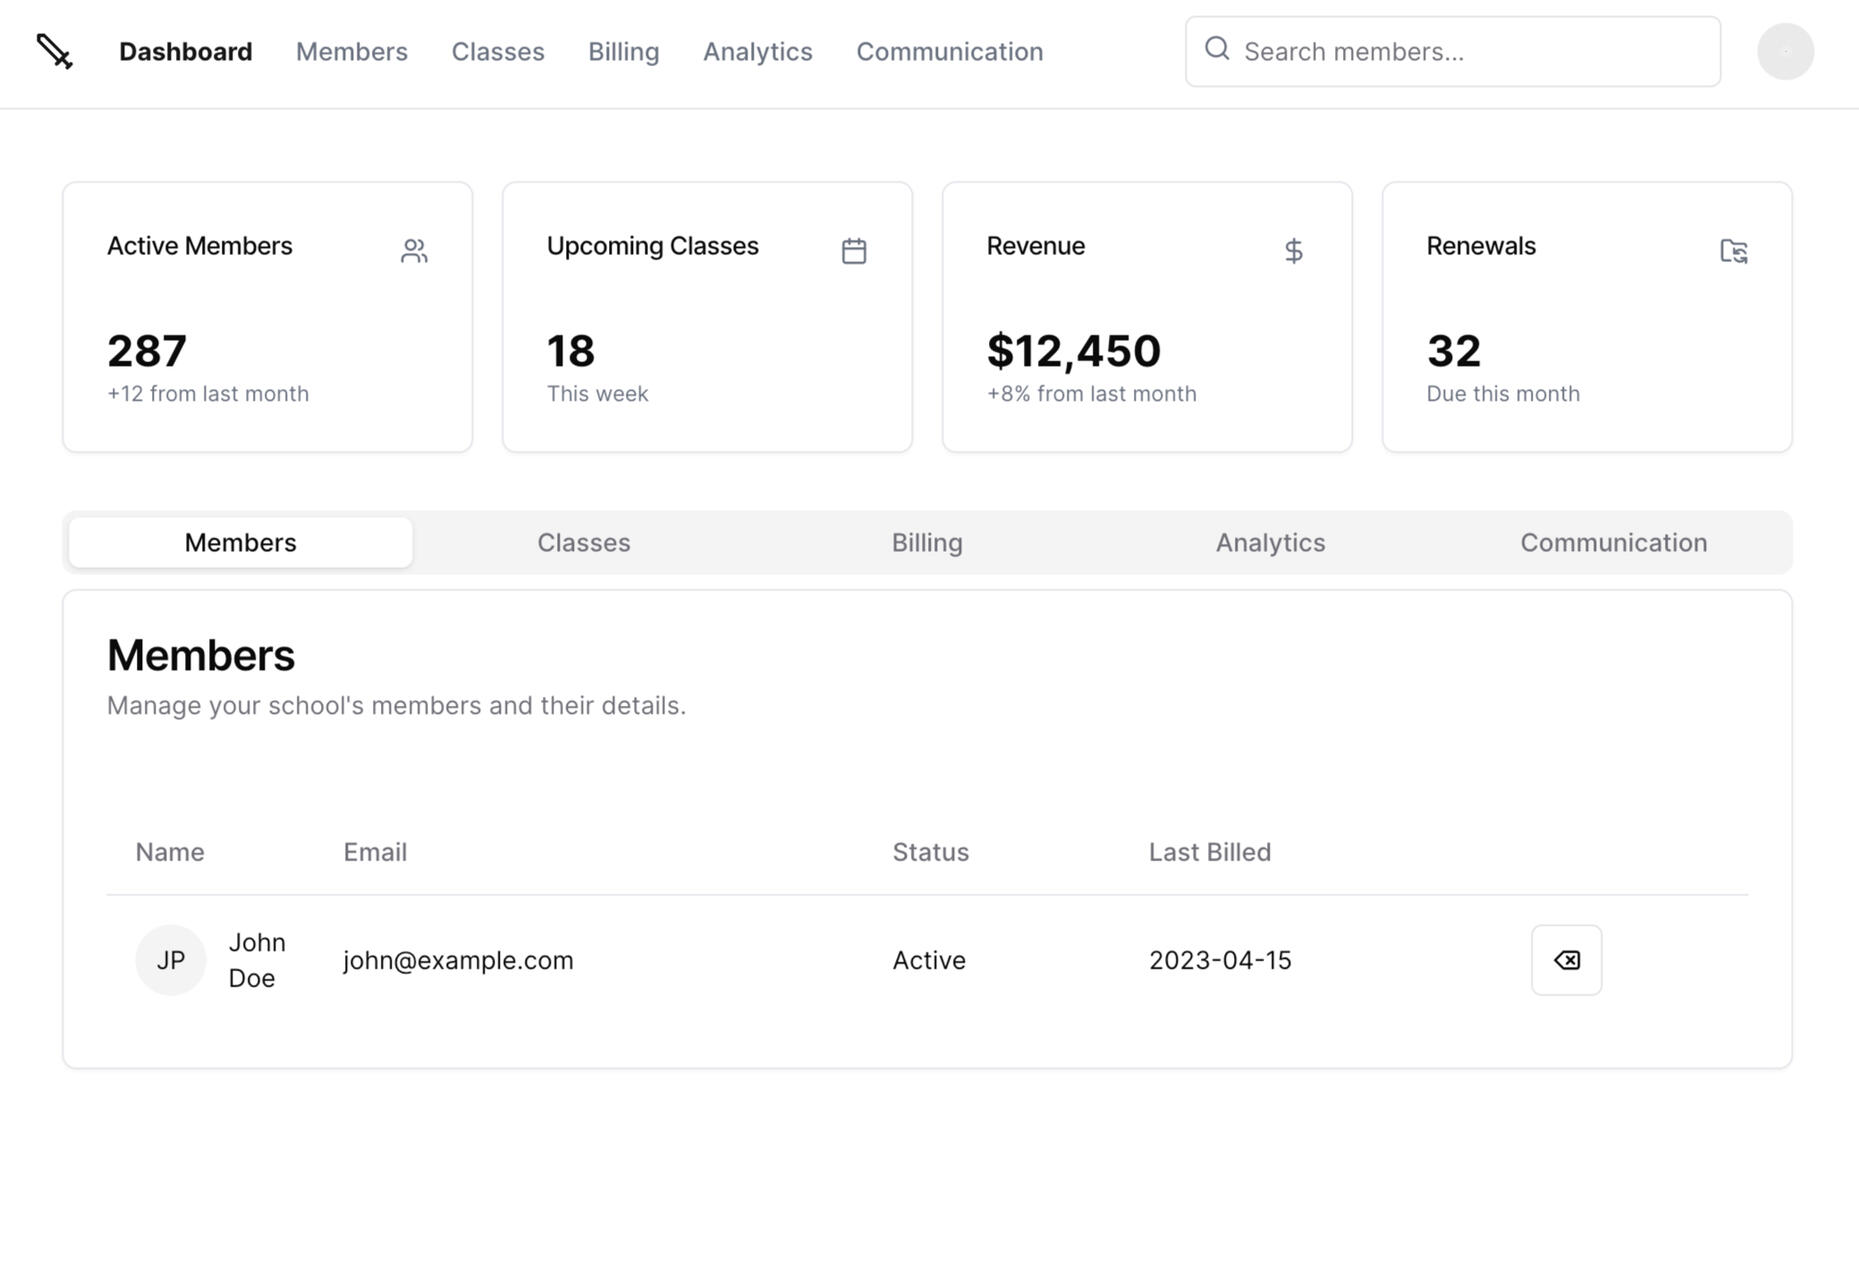Open Members in the top navigation bar
The width and height of the screenshot is (1859, 1270).
tap(351, 51)
